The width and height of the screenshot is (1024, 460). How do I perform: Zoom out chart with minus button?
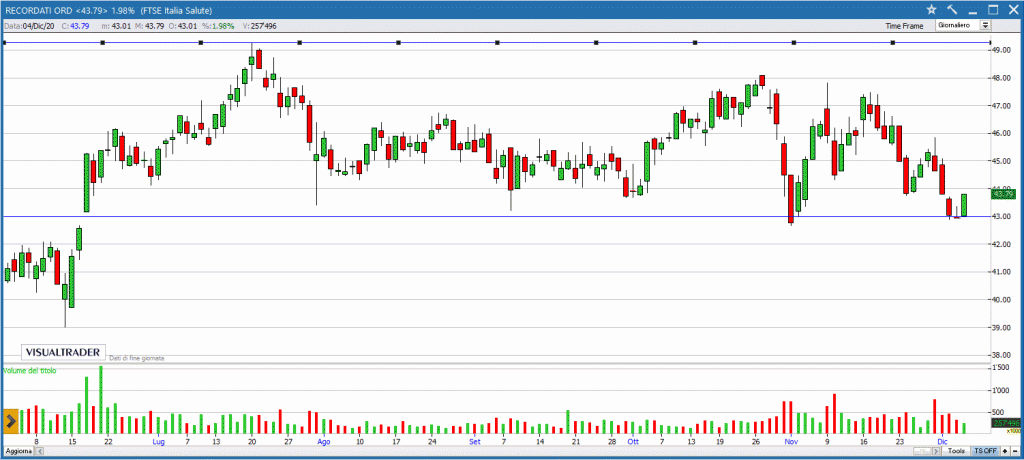coord(1015,451)
